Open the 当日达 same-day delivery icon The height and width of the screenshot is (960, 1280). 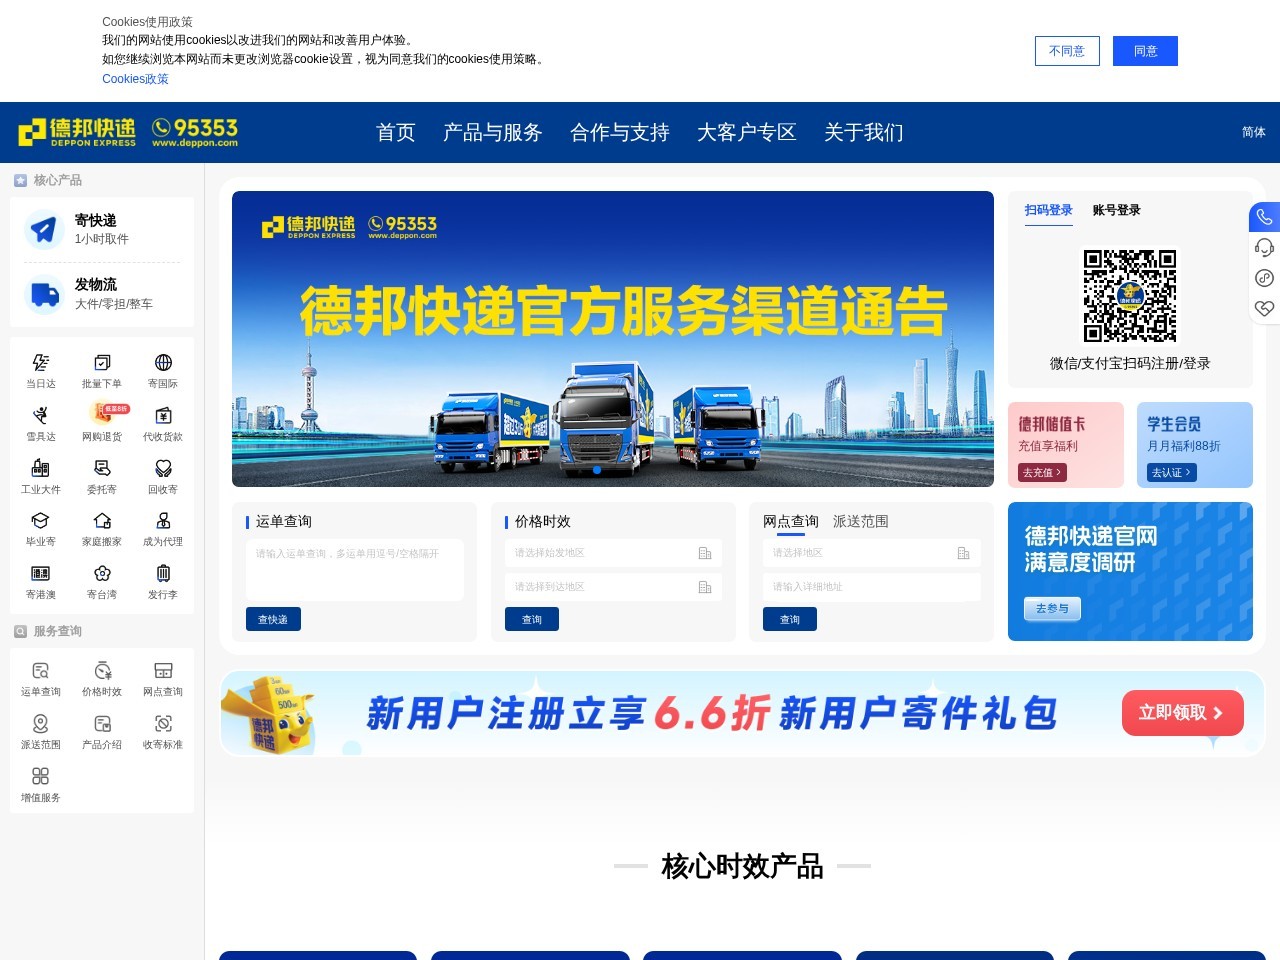point(41,363)
